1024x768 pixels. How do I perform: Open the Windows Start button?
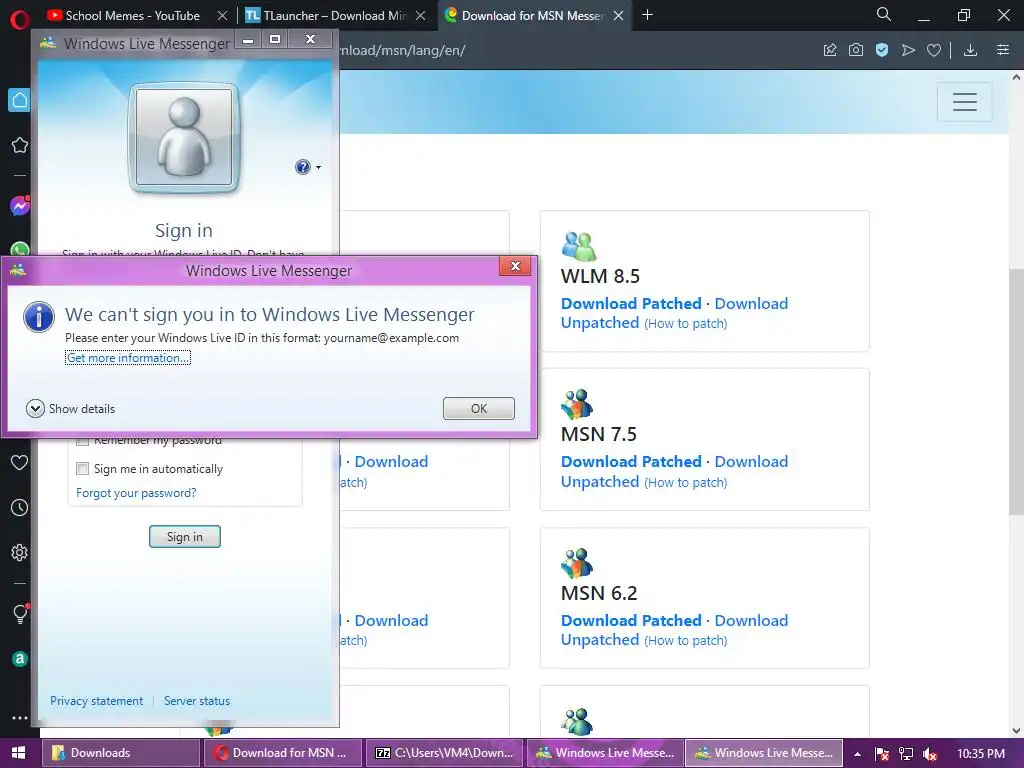tap(18, 753)
